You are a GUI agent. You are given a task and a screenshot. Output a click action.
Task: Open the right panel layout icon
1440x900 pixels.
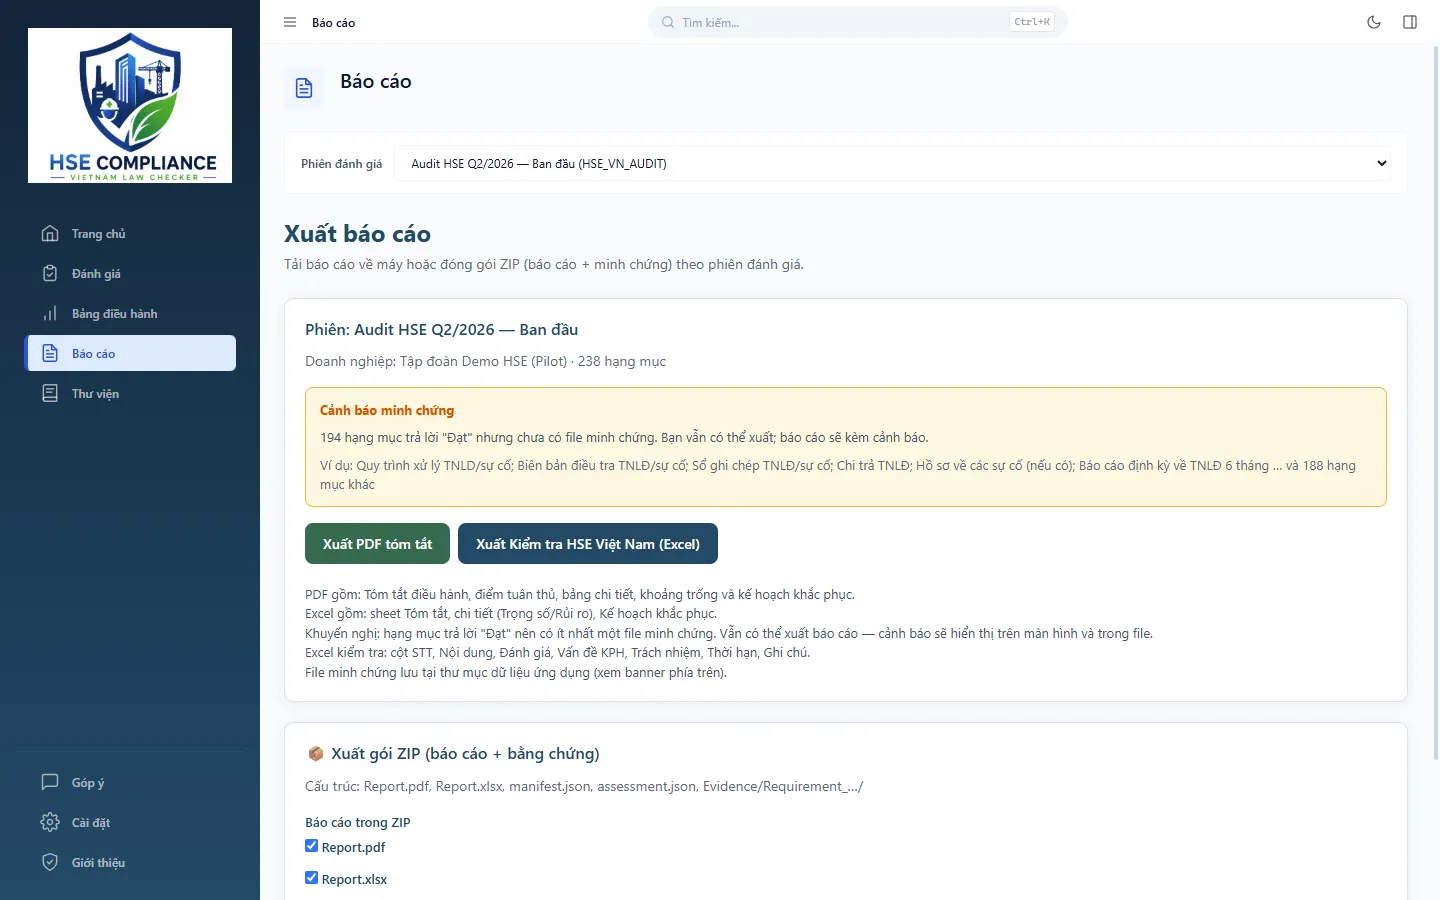coord(1410,22)
